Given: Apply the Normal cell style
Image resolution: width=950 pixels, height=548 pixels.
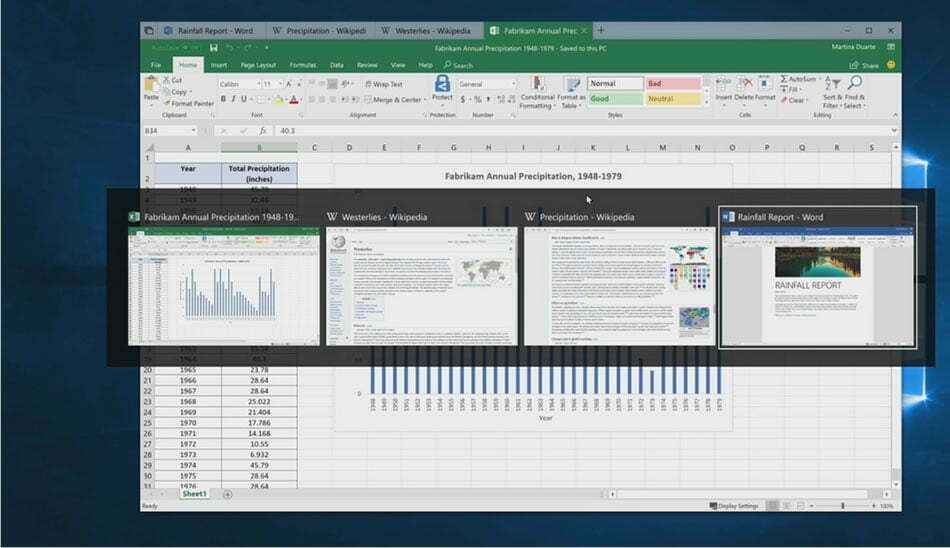Looking at the screenshot, I should click(615, 84).
